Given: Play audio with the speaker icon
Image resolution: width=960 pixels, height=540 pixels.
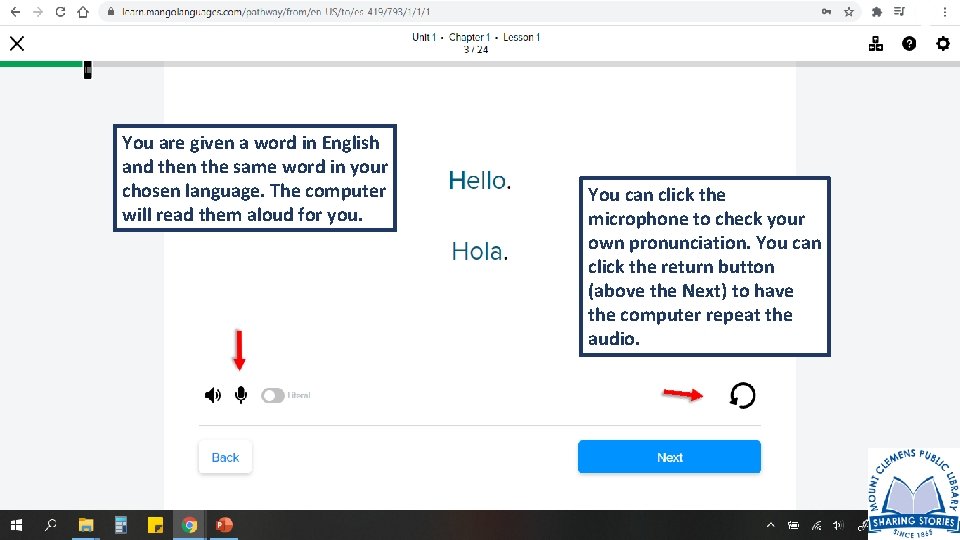Looking at the screenshot, I should (212, 395).
